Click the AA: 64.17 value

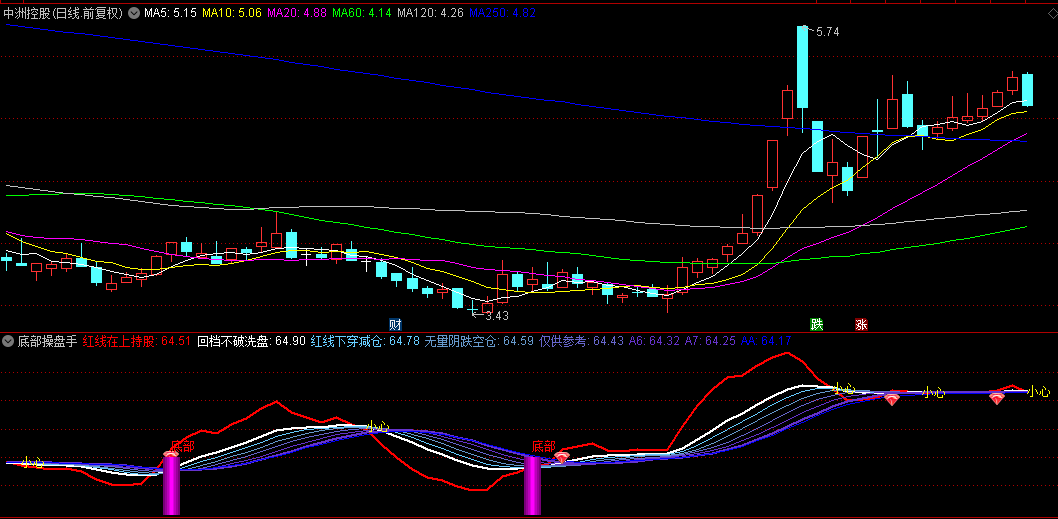click(x=765, y=341)
